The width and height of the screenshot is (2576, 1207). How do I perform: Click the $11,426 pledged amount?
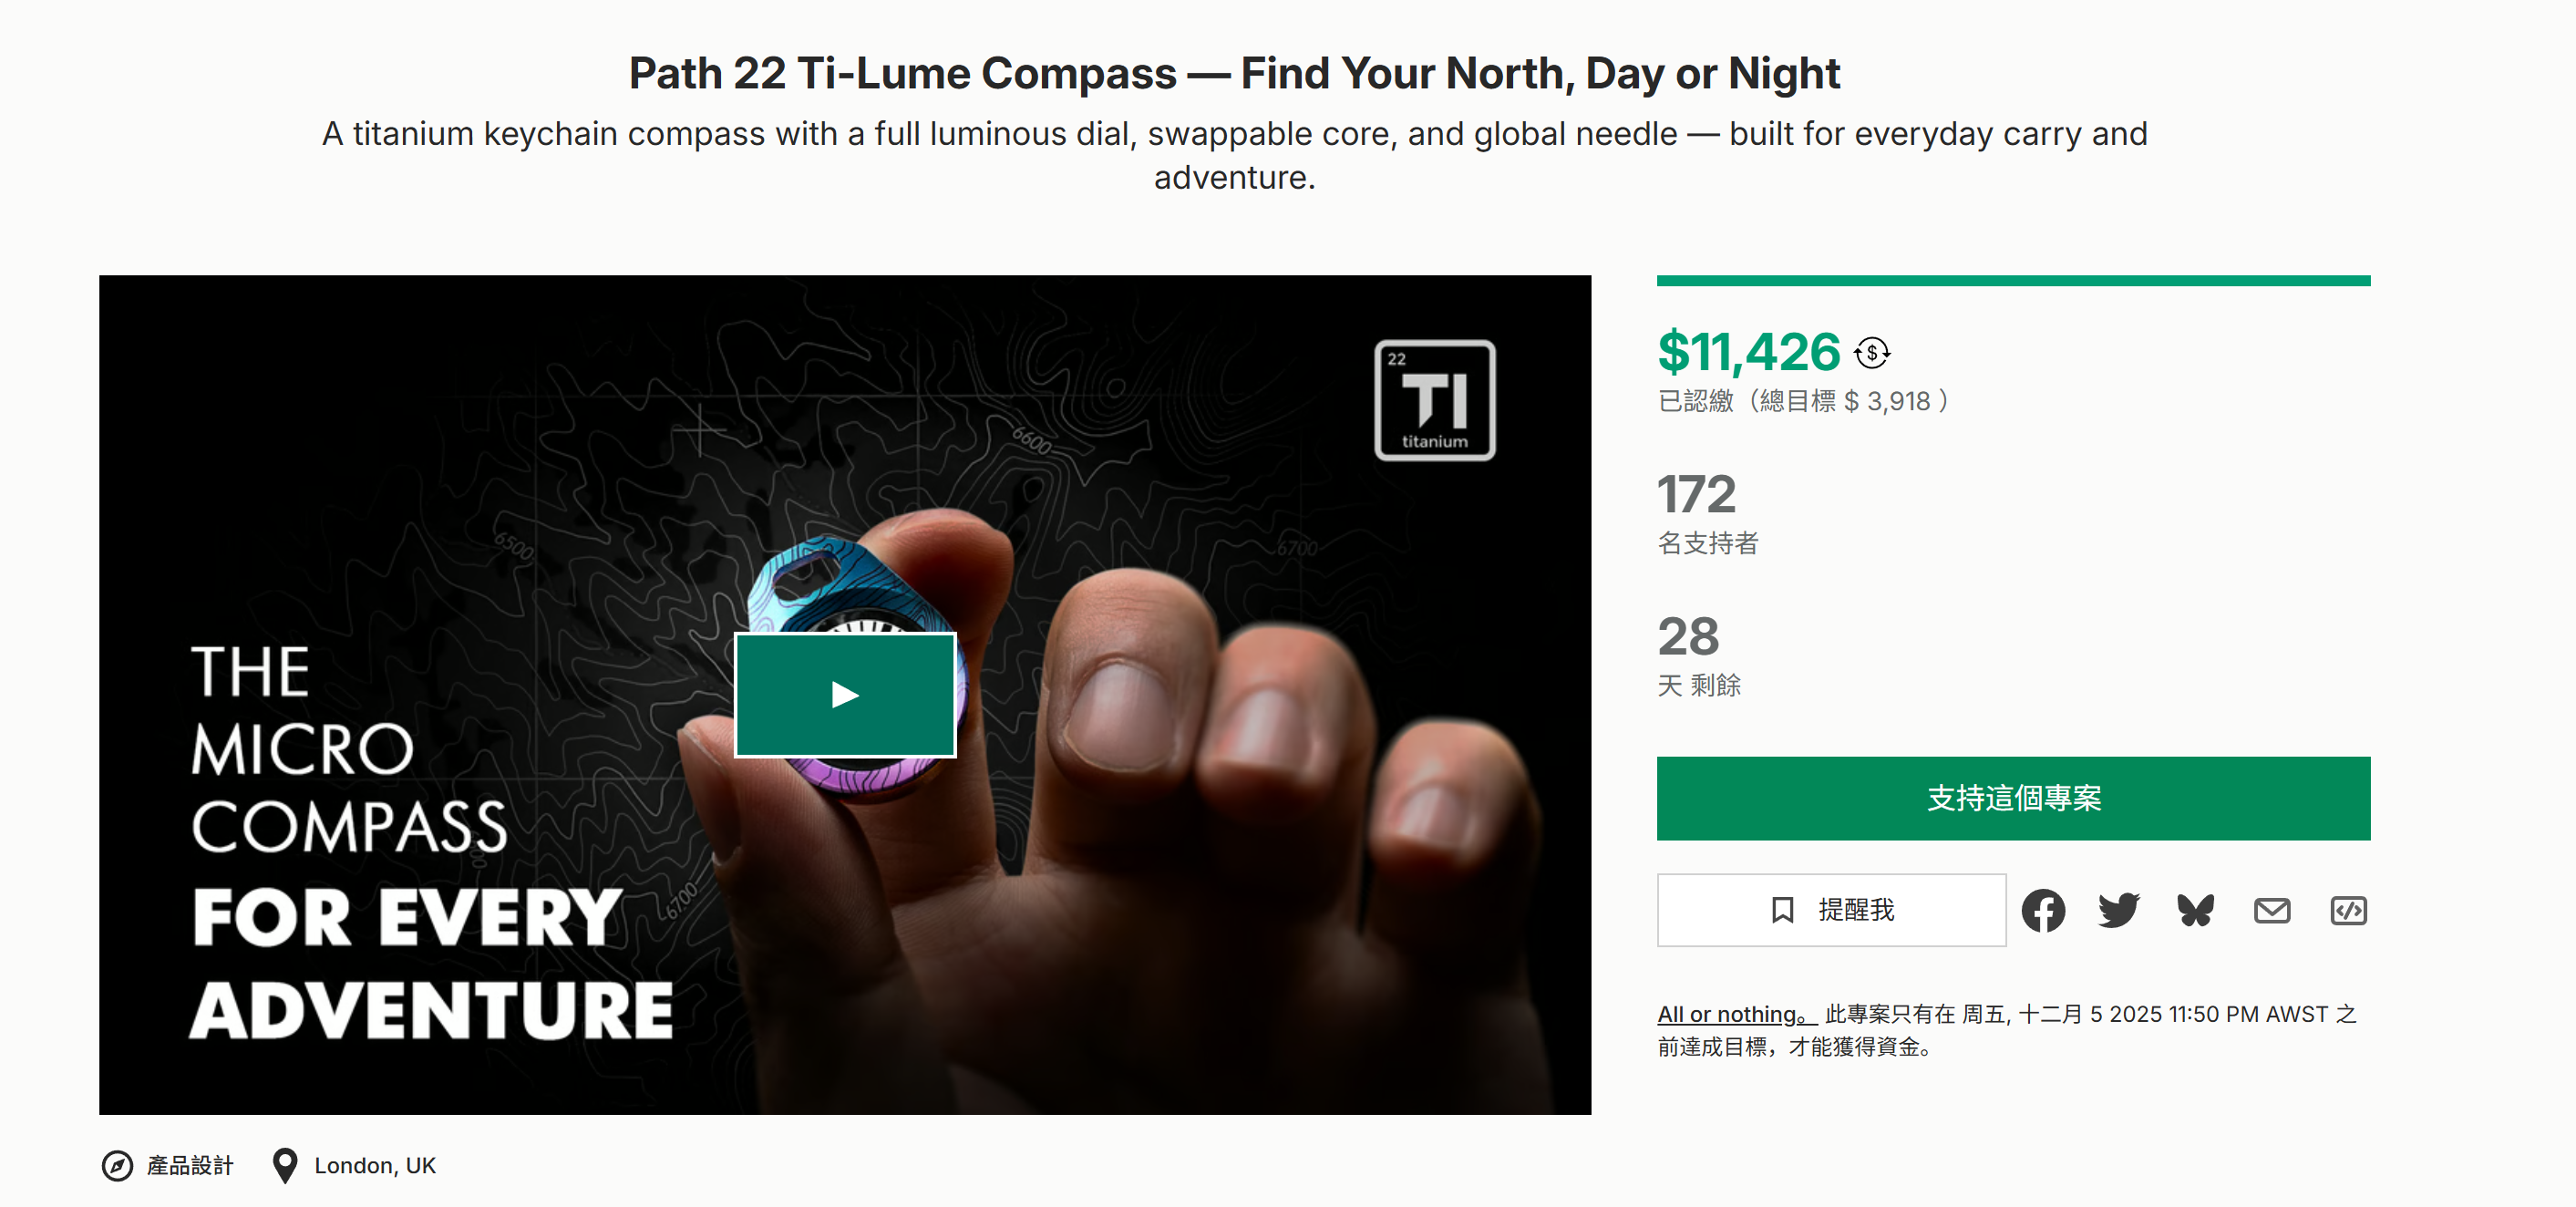[x=1749, y=352]
